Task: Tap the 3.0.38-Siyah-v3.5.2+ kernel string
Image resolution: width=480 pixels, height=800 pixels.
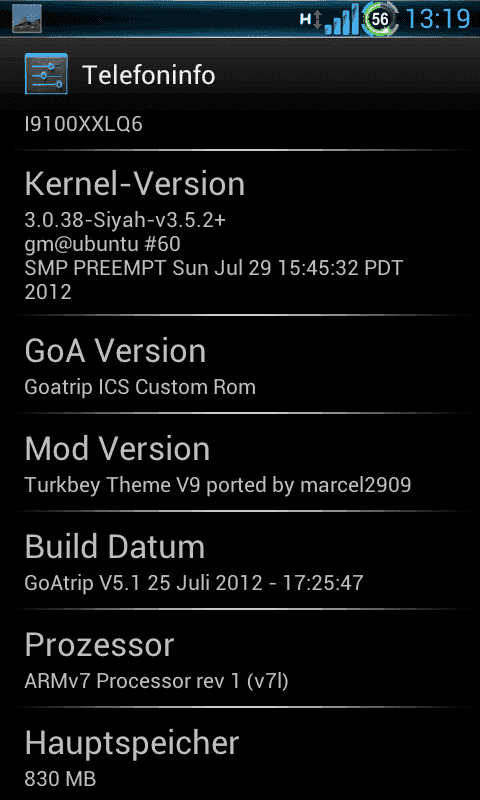Action: pos(125,220)
